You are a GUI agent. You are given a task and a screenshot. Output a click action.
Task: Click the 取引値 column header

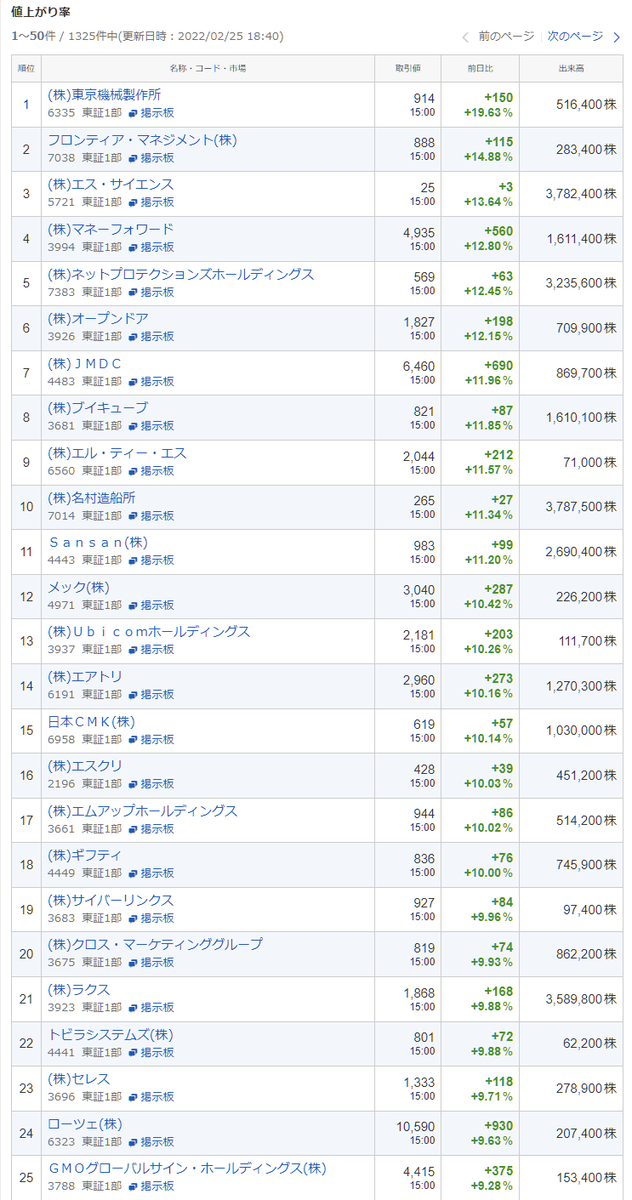pos(407,68)
